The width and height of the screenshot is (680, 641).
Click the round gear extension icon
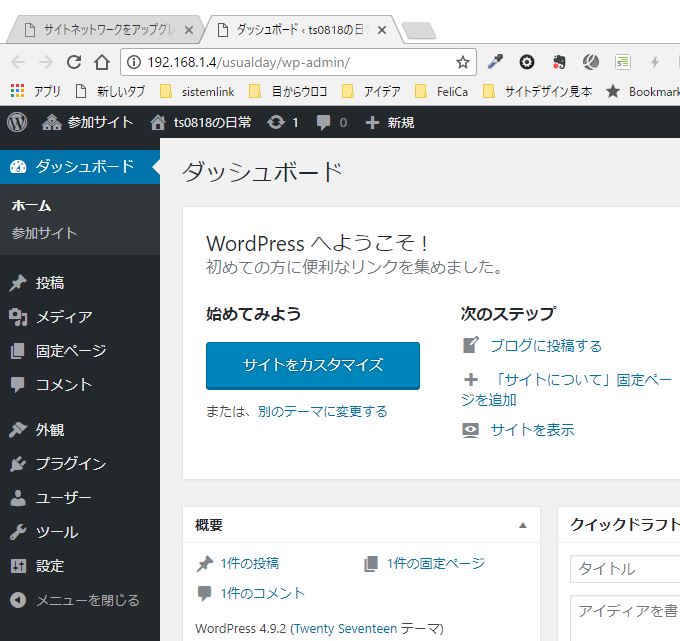(x=526, y=62)
